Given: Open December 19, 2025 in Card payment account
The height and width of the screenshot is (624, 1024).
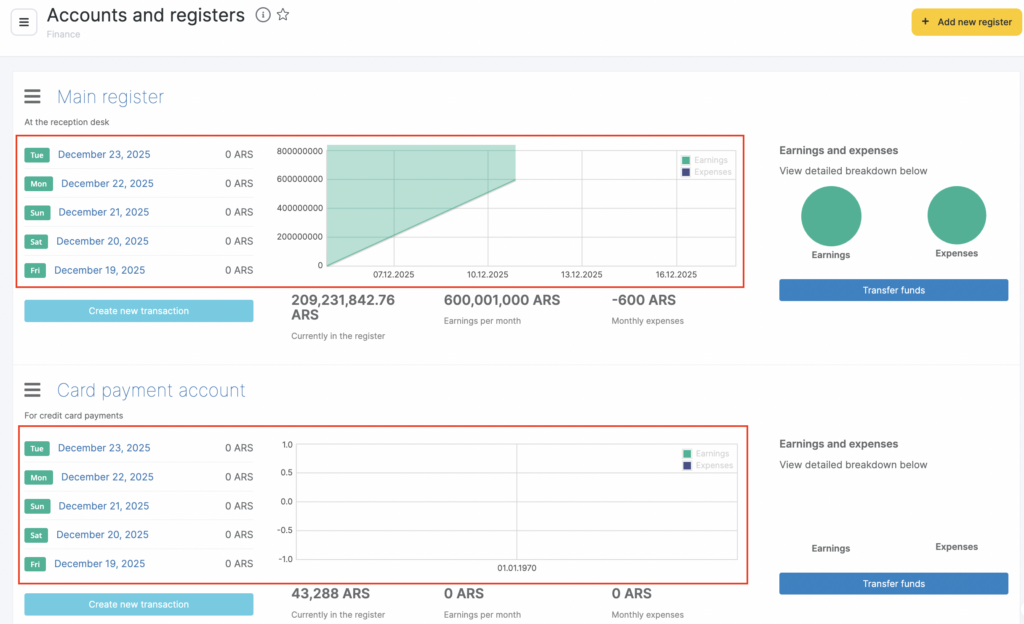Looking at the screenshot, I should [x=99, y=564].
